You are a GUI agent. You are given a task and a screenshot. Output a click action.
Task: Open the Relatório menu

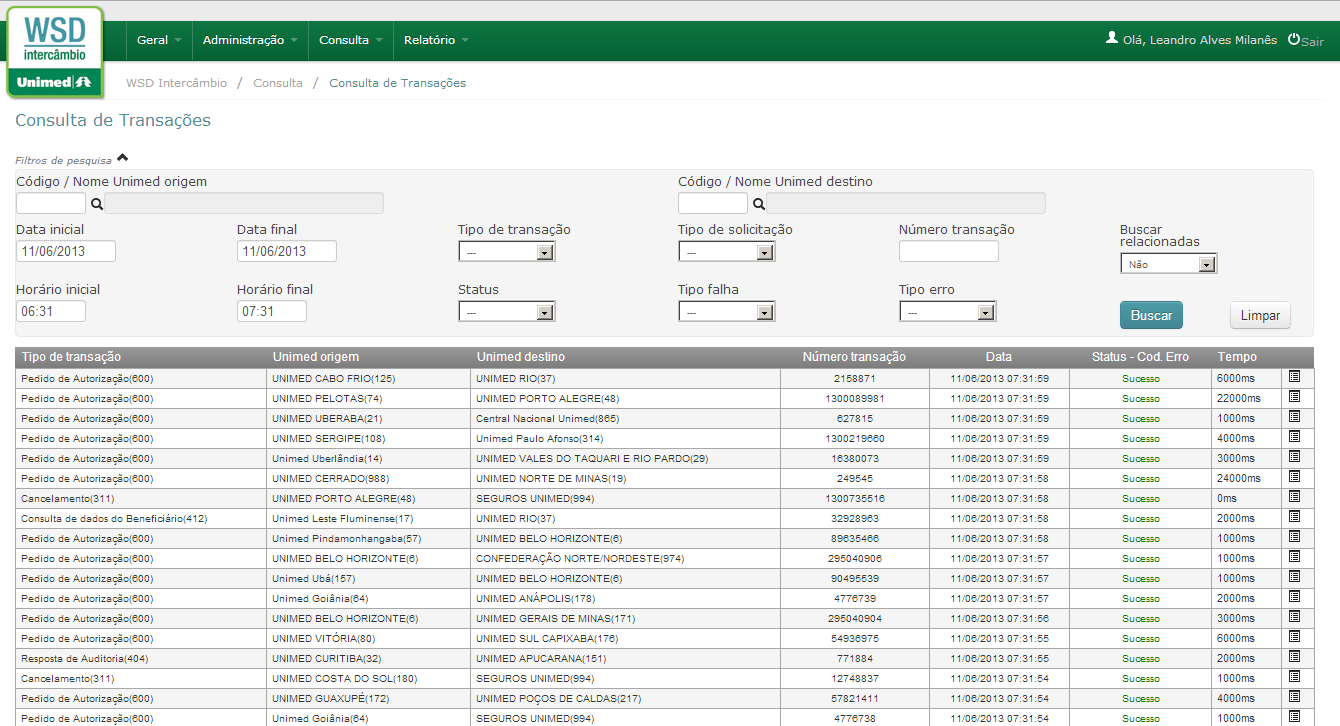(x=436, y=40)
